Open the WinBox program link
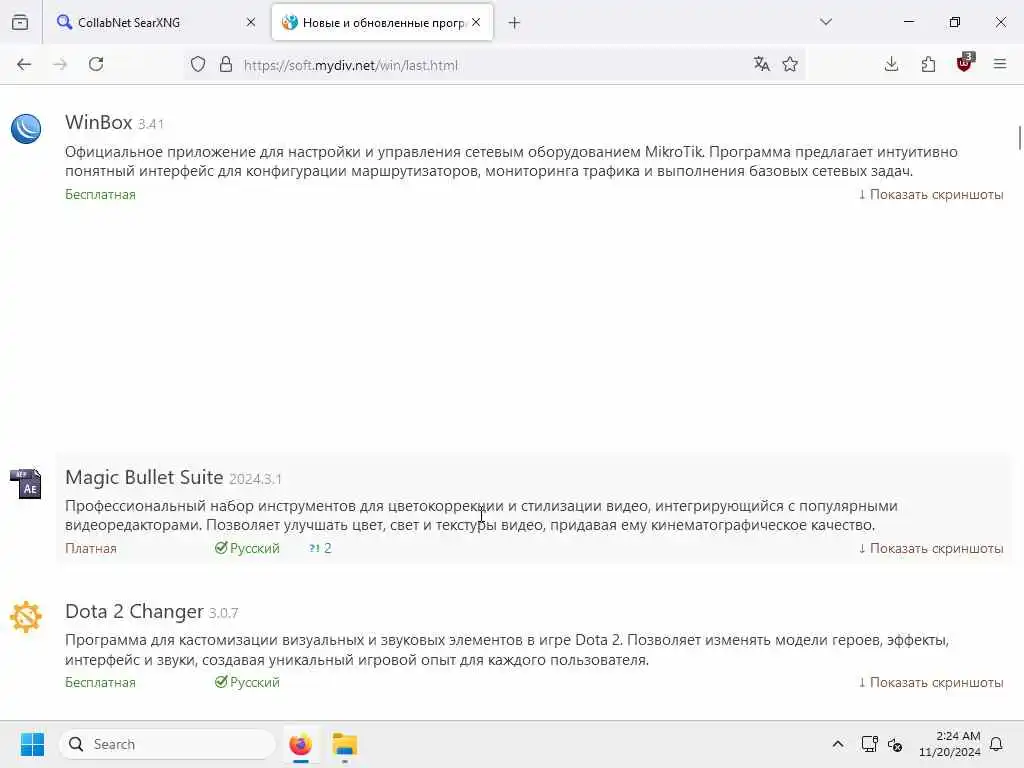1024x768 pixels. [99, 122]
